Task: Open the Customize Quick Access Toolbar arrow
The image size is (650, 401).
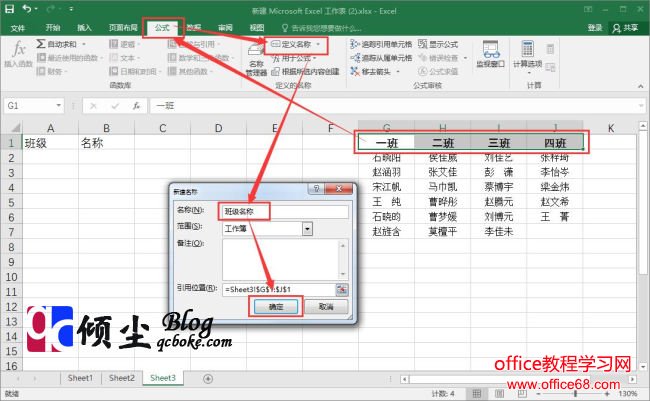Action: click(71, 9)
